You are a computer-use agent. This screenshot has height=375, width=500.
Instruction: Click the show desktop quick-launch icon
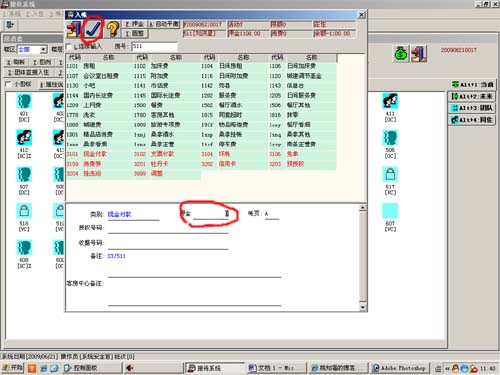point(54,368)
